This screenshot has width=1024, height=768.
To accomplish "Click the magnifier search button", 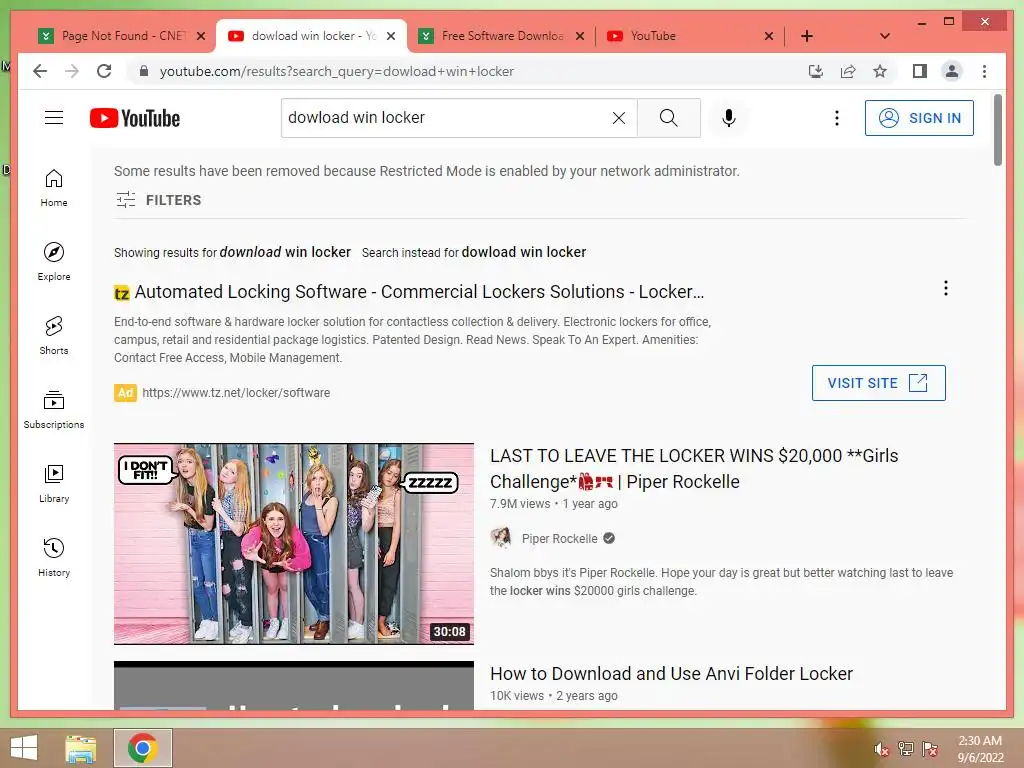I will click(x=669, y=118).
